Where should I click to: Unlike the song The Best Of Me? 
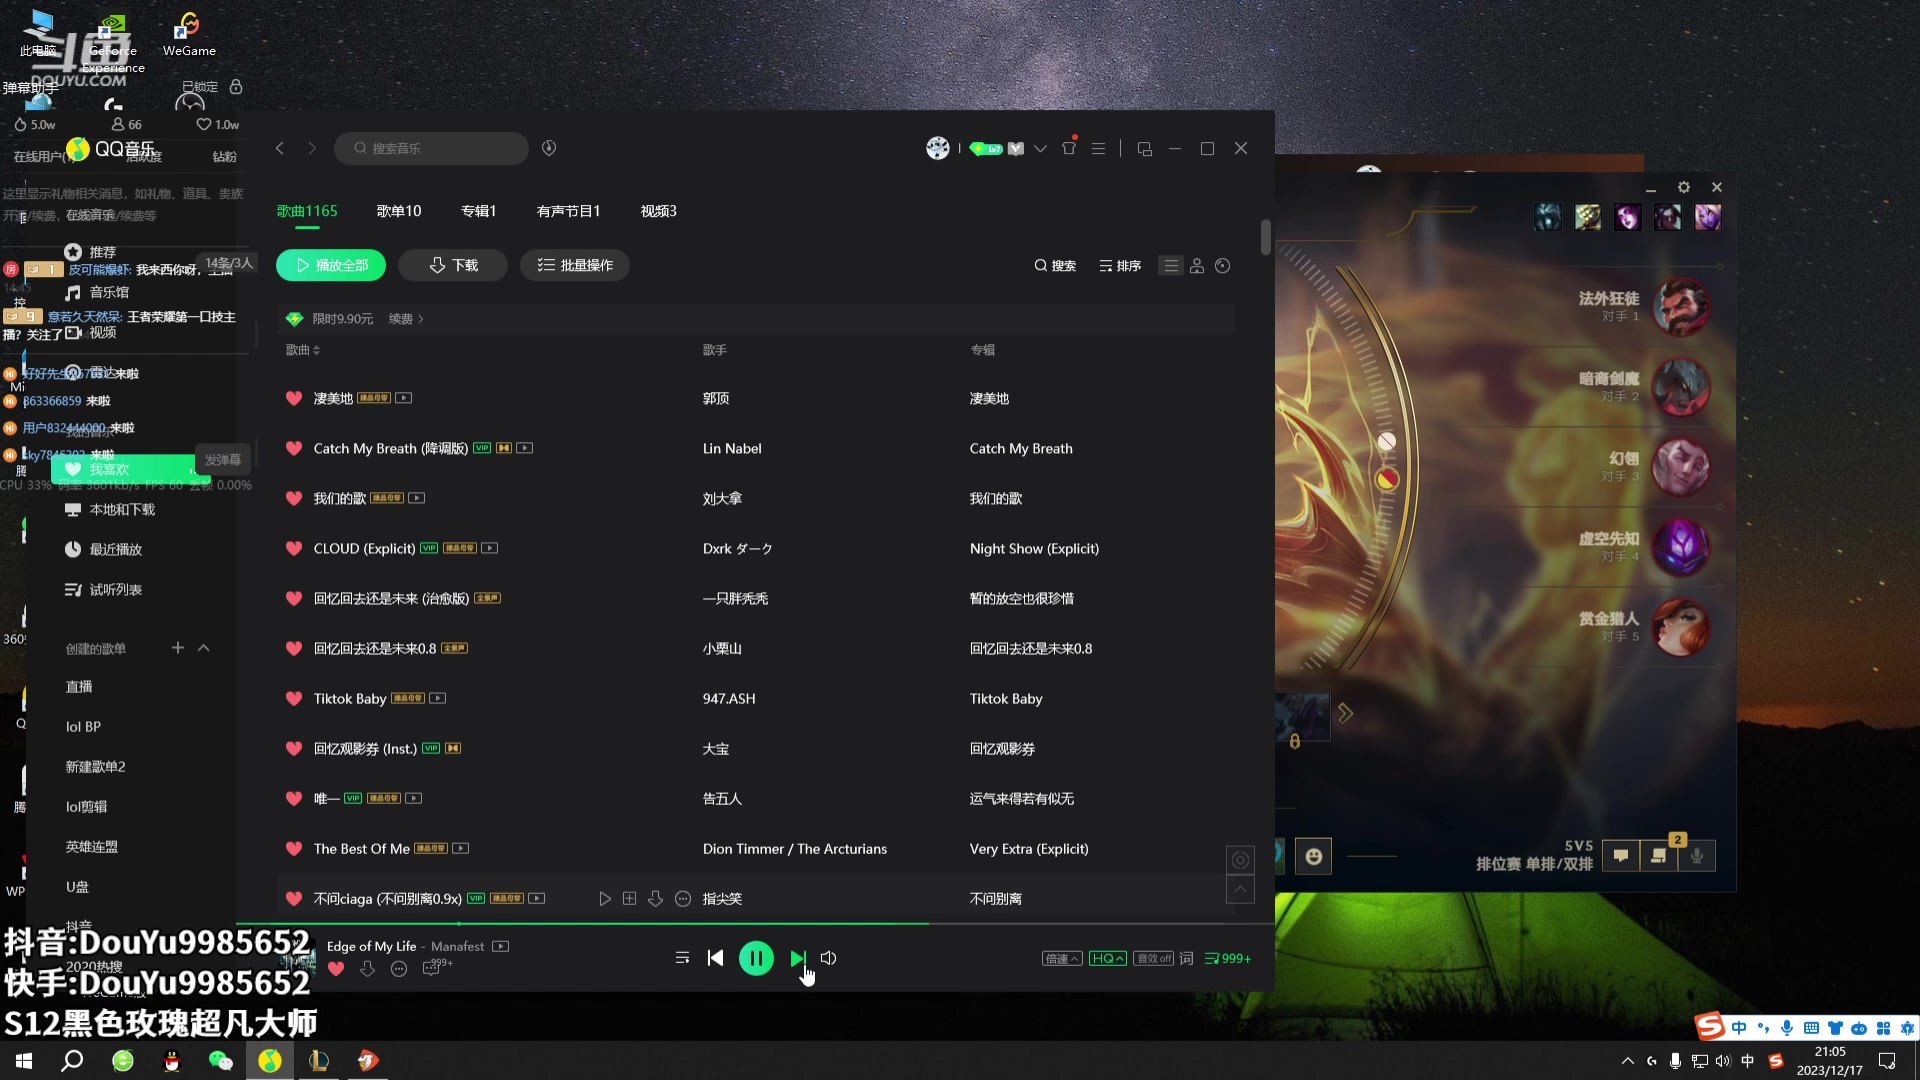(x=294, y=848)
